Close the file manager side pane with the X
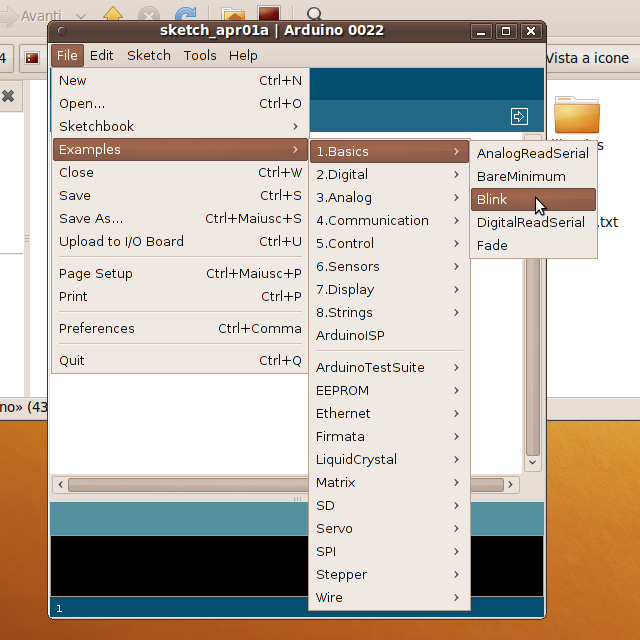640x640 pixels. (8, 96)
